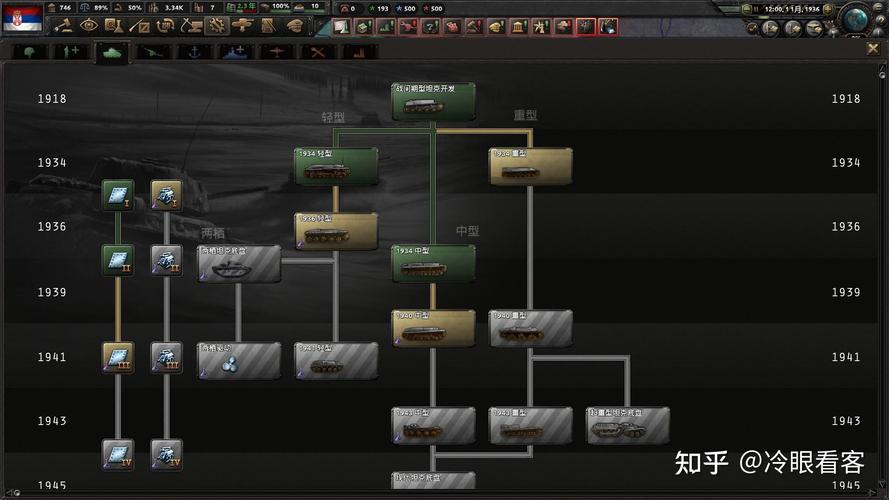This screenshot has width=889, height=500.
Task: Select Armor I technology icon
Action: (x=118, y=195)
